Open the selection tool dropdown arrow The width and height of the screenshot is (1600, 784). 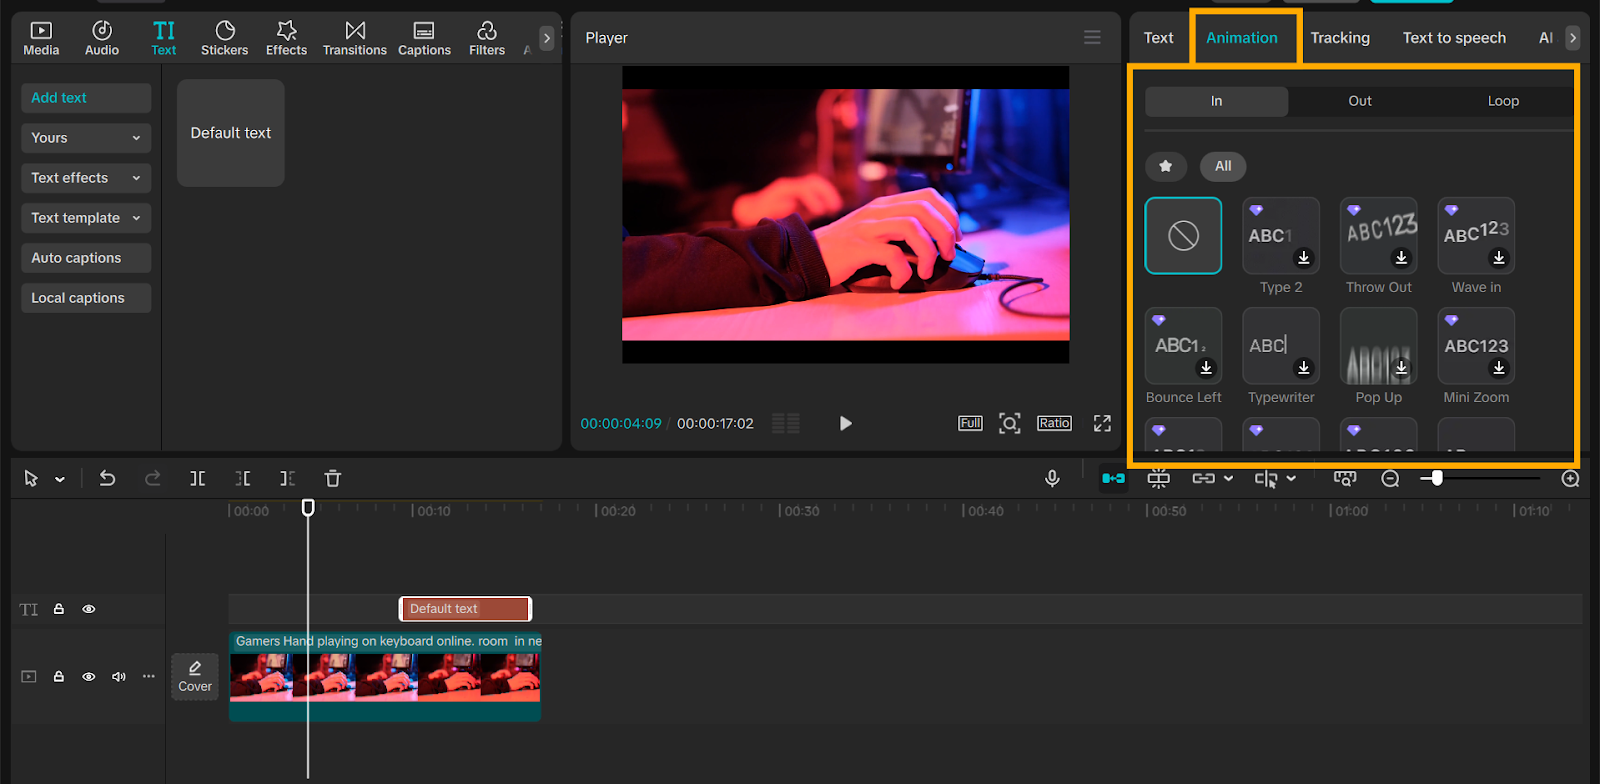tap(60, 480)
